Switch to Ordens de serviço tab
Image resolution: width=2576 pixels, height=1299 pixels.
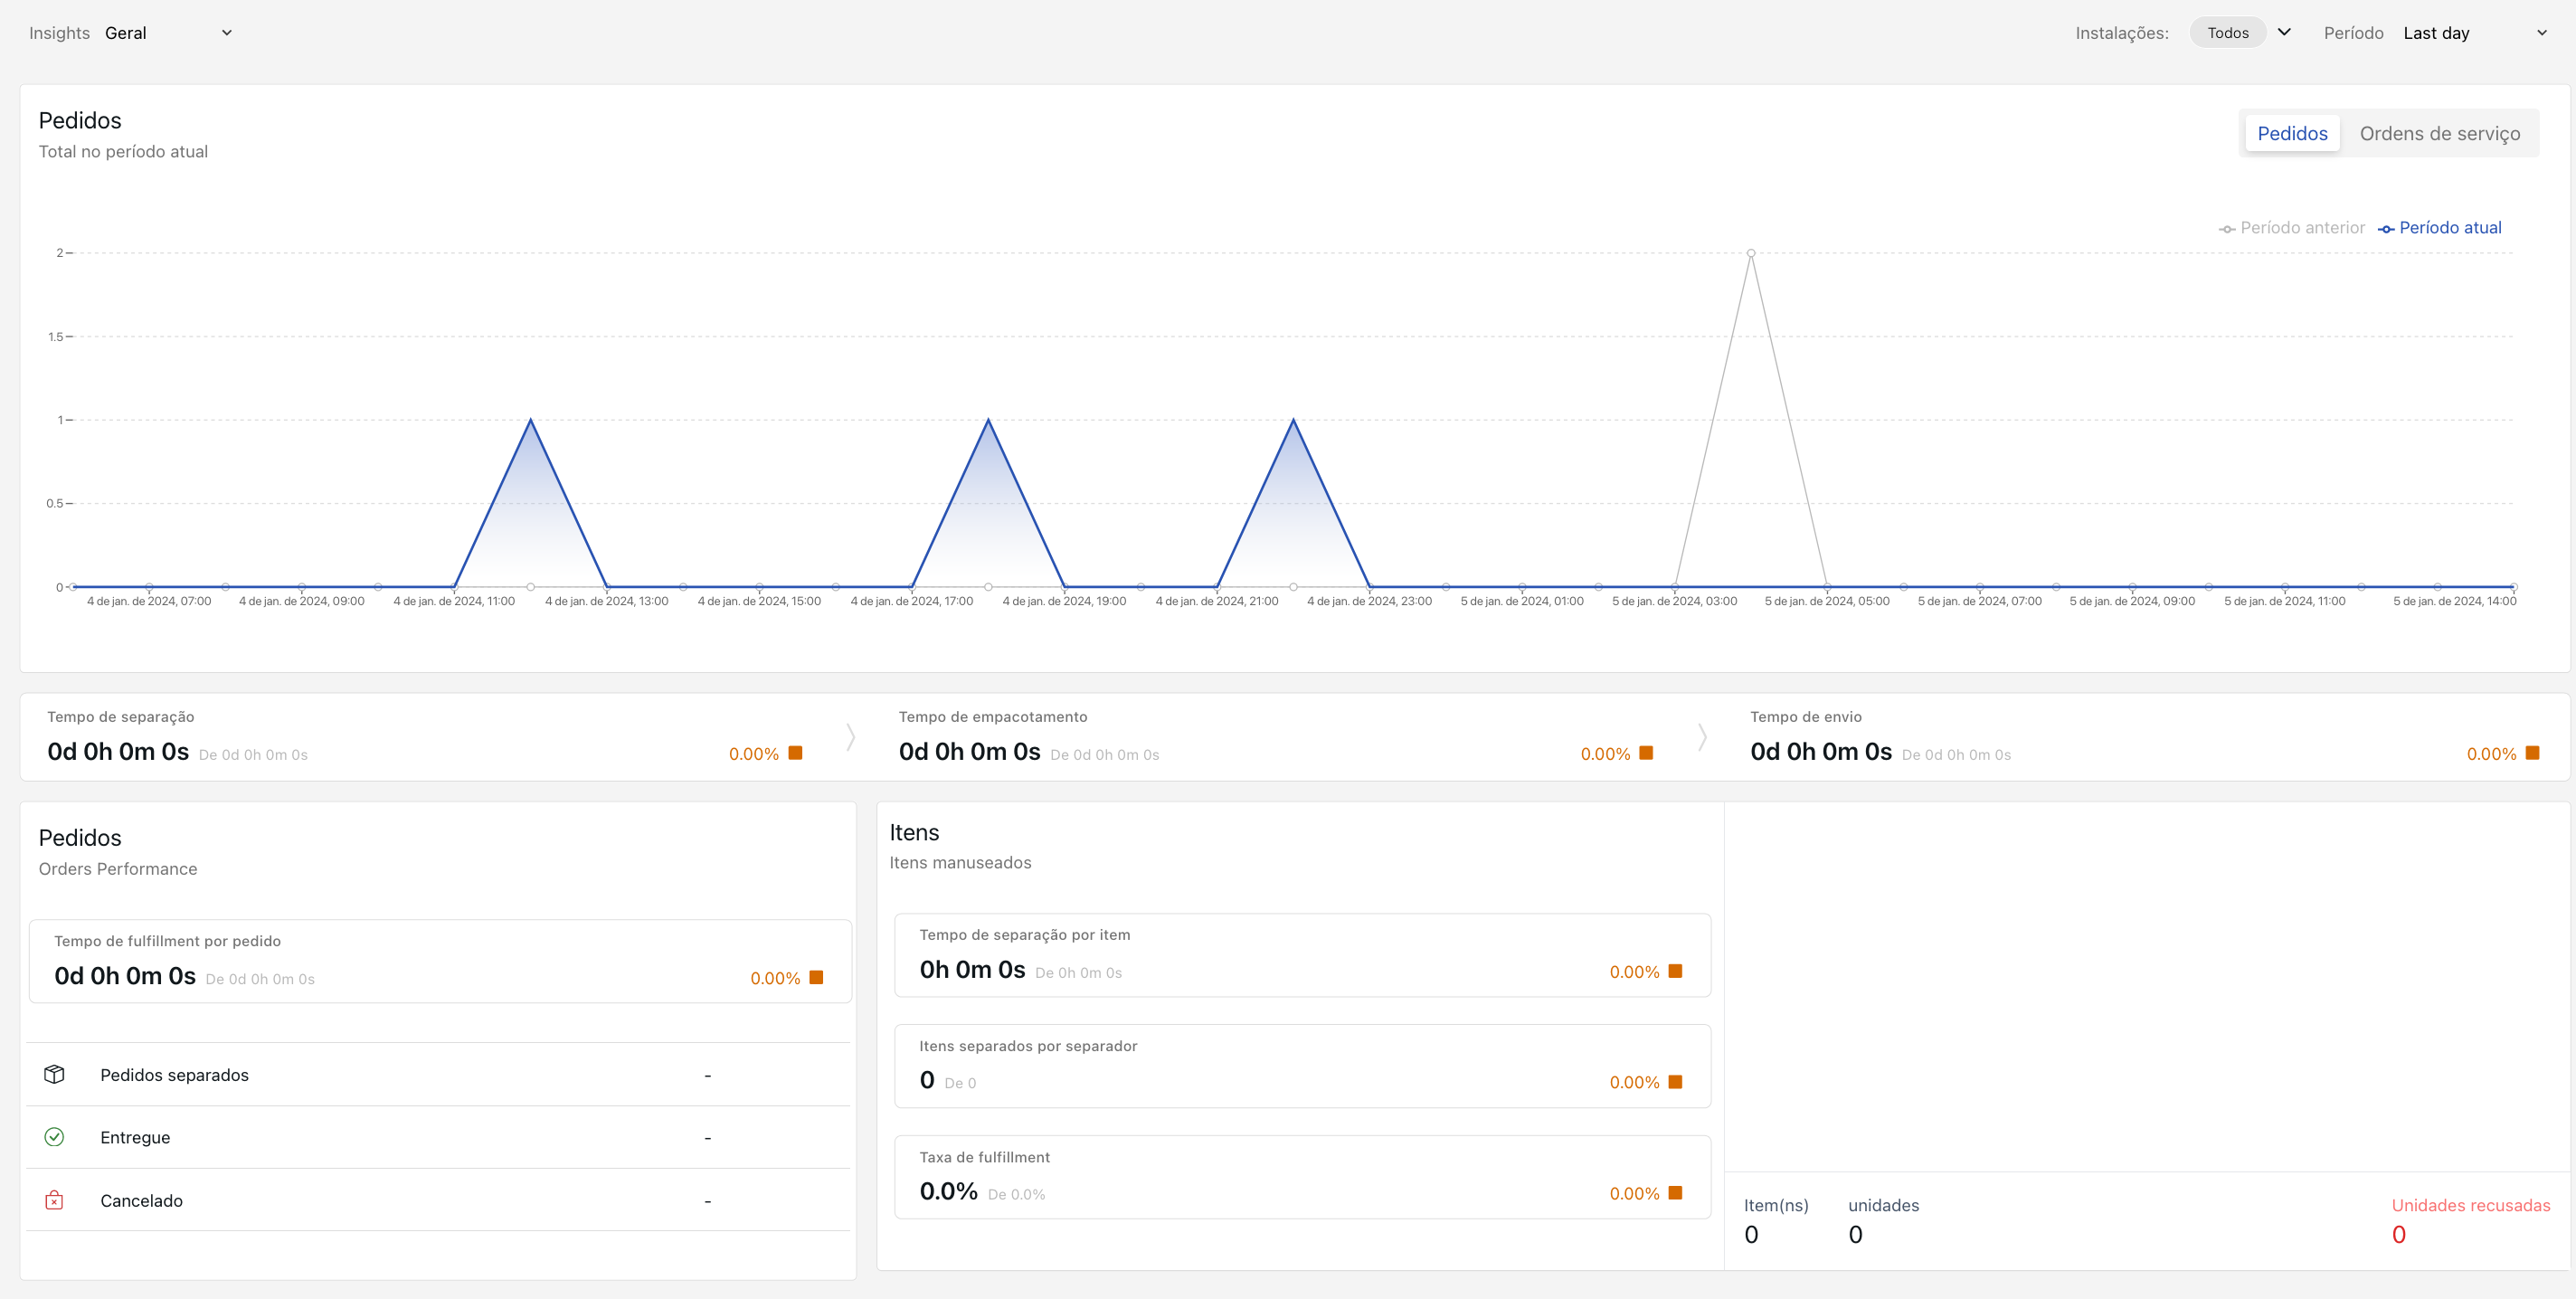(2439, 134)
